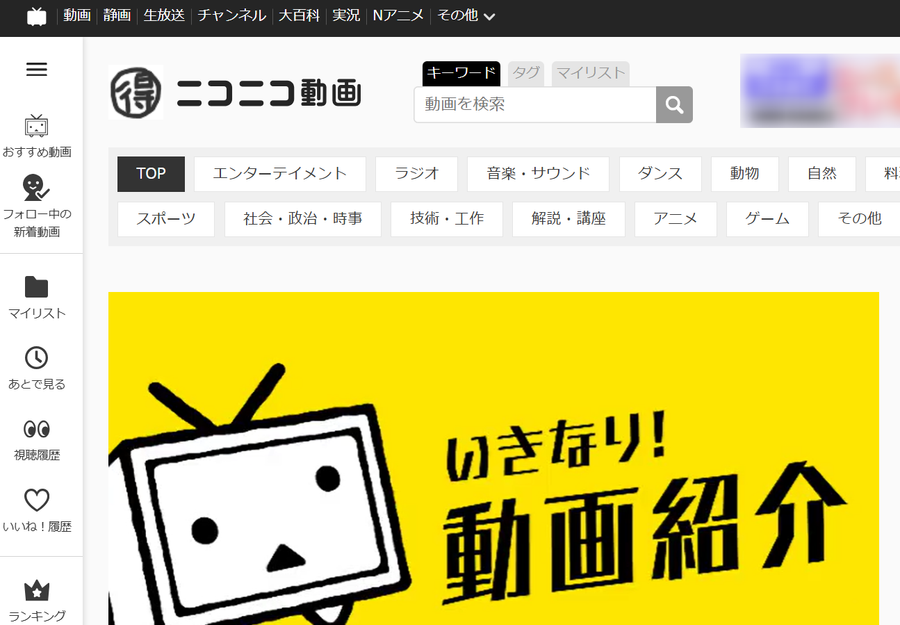Select the その他 category button
The height and width of the screenshot is (625, 900).
pyautogui.click(x=859, y=219)
